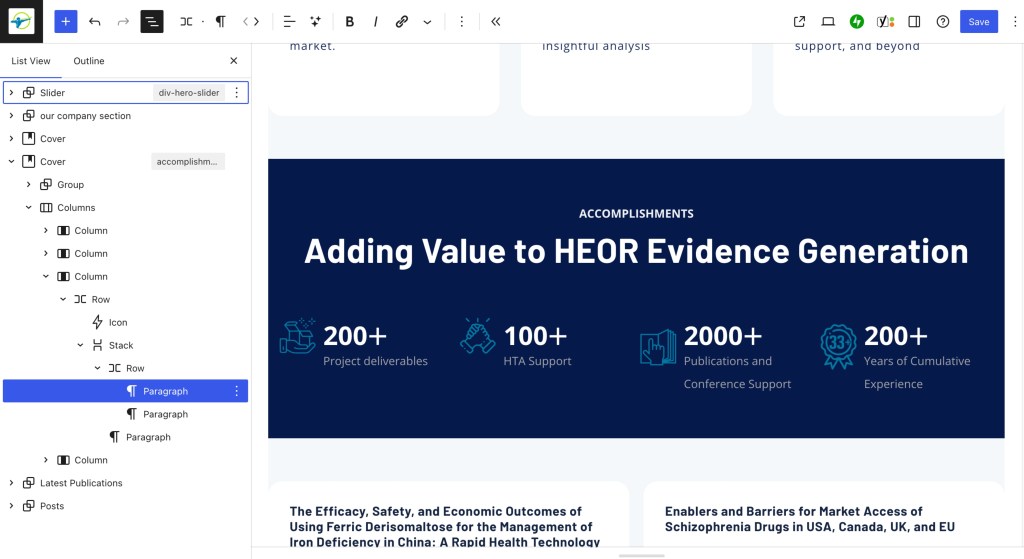The width and height of the screenshot is (1024, 559).
Task: Open the text alignment options
Action: point(289,21)
